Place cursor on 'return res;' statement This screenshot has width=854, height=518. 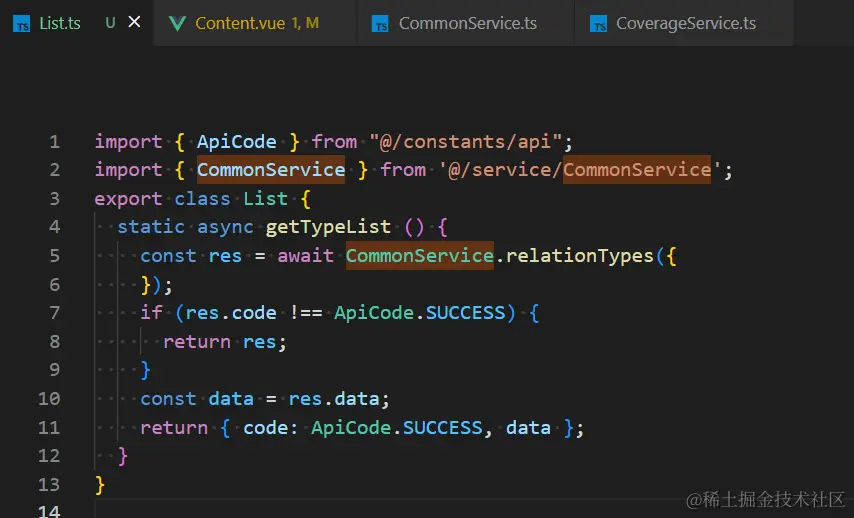[224, 342]
